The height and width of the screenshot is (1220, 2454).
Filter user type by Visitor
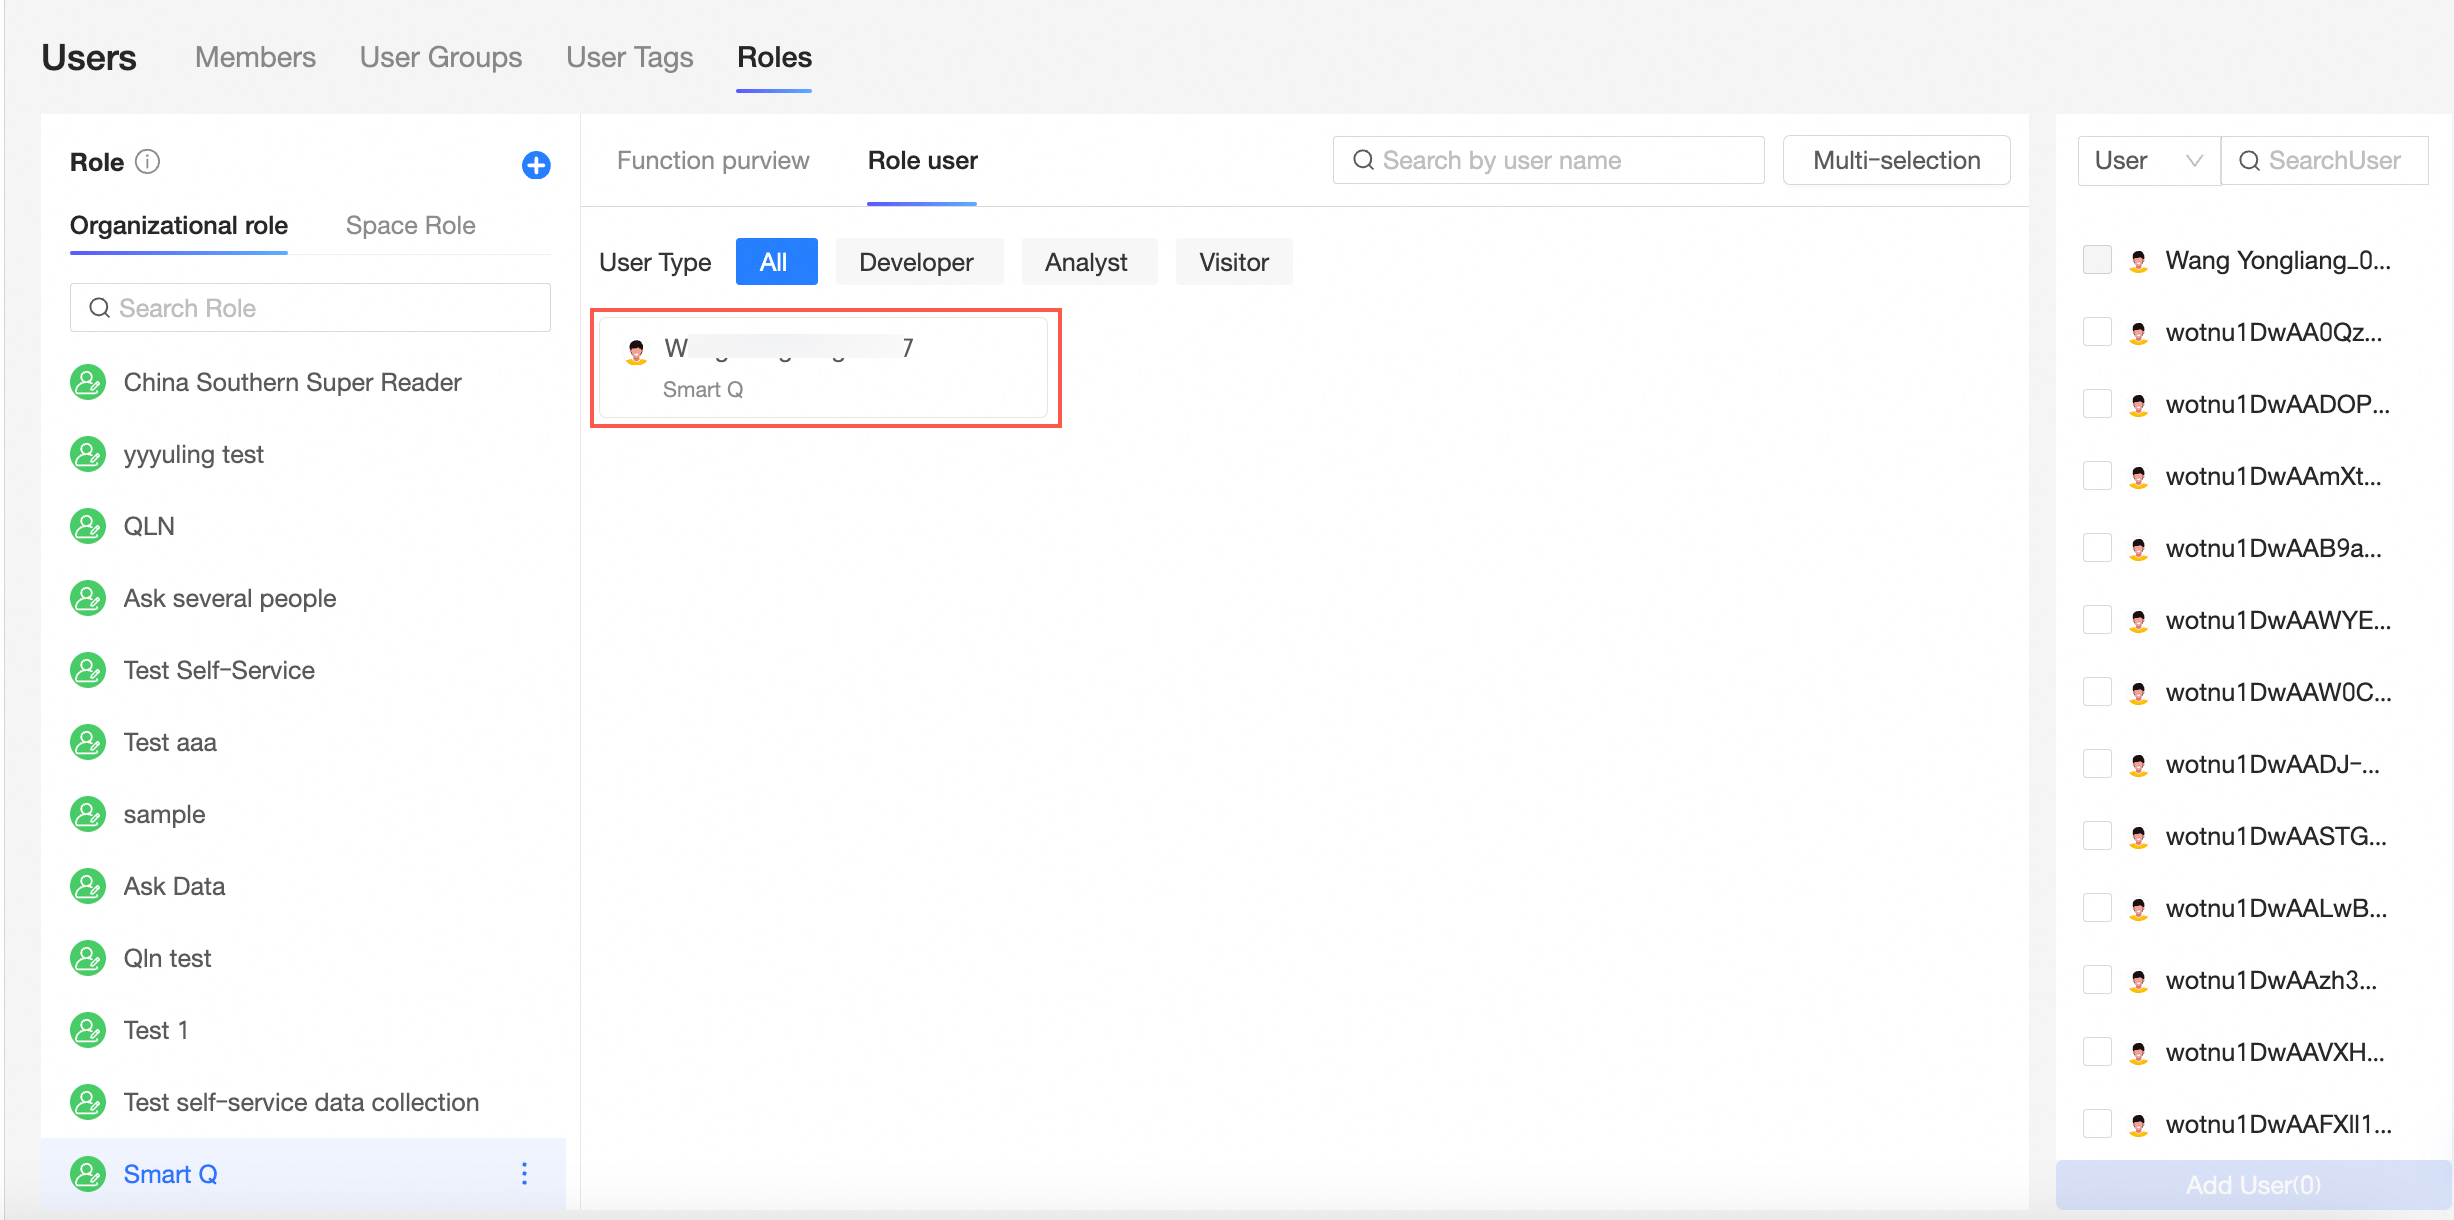tap(1233, 262)
